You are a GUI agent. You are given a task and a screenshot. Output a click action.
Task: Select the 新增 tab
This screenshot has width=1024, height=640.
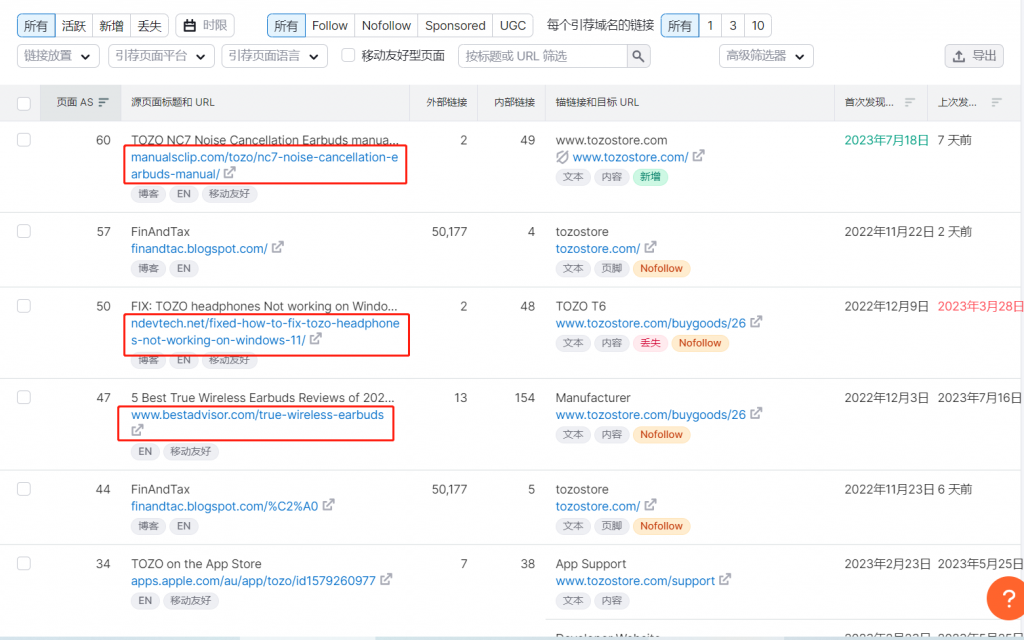pos(112,25)
